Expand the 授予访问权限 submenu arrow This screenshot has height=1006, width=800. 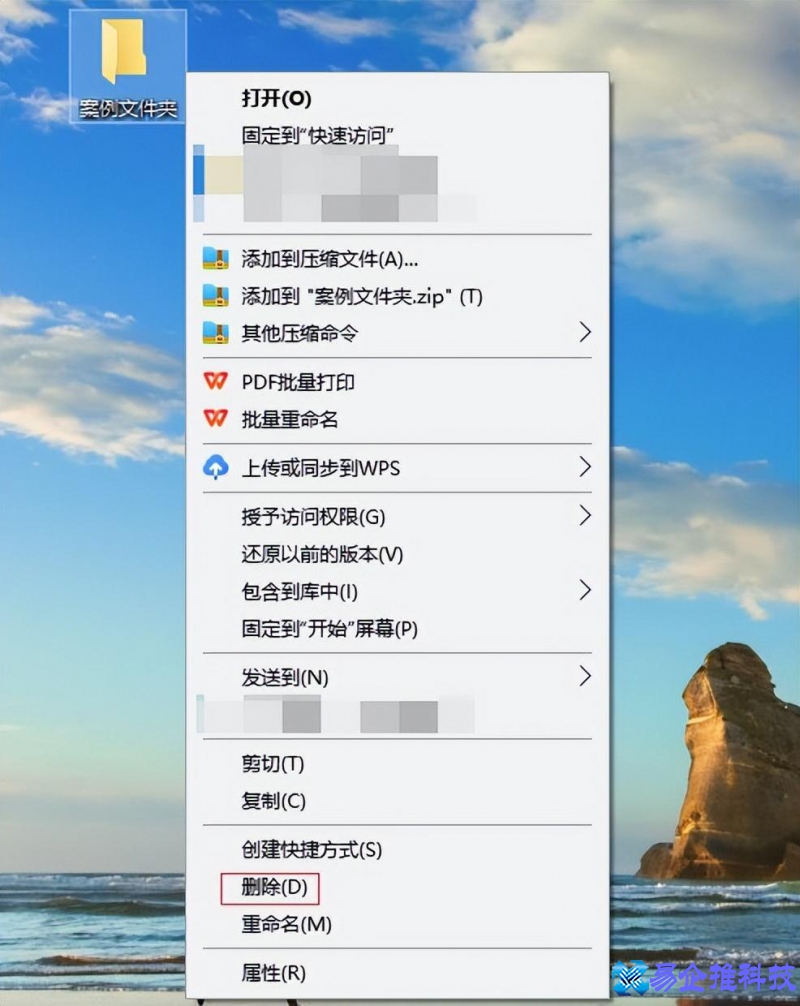tap(586, 517)
